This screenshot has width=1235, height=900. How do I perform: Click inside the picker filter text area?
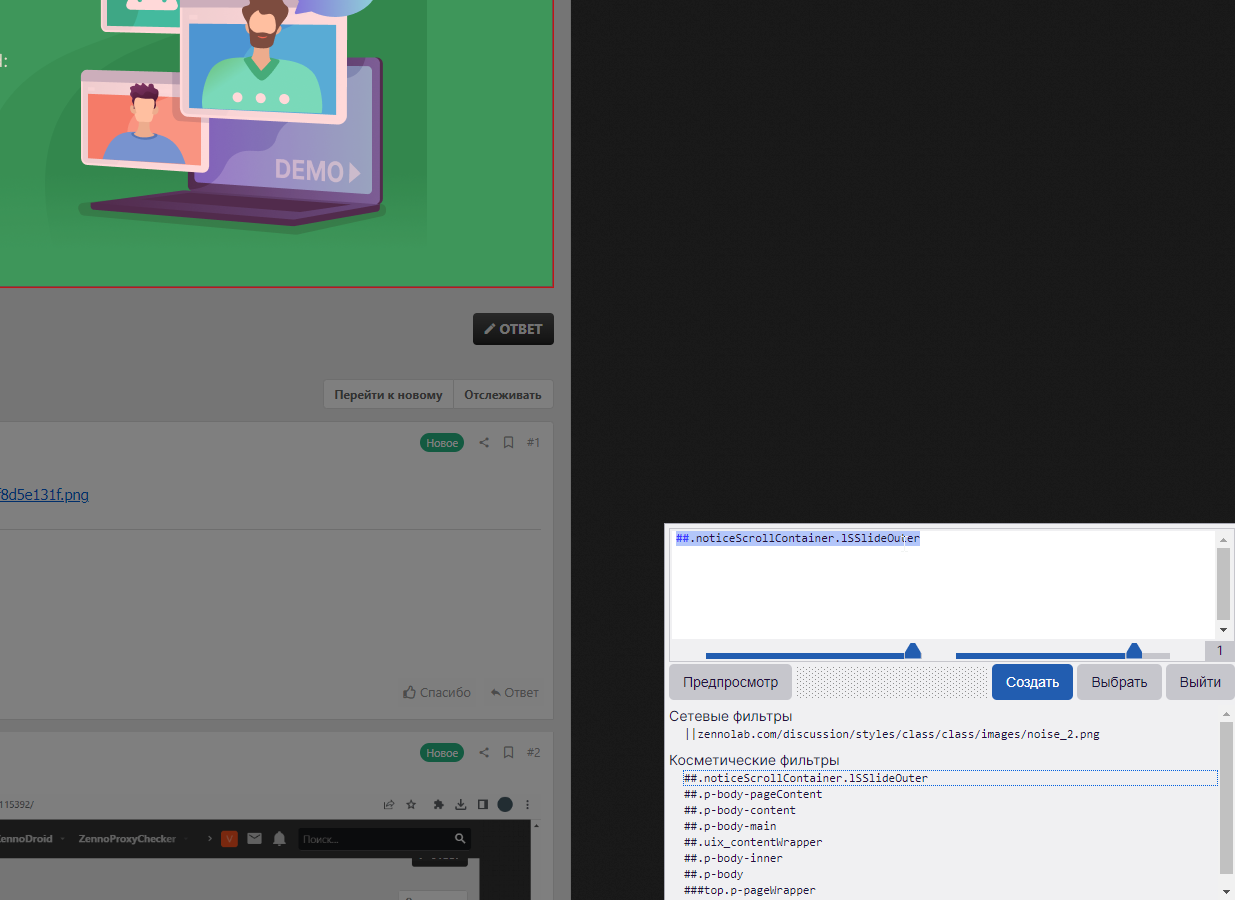pyautogui.click(x=942, y=584)
